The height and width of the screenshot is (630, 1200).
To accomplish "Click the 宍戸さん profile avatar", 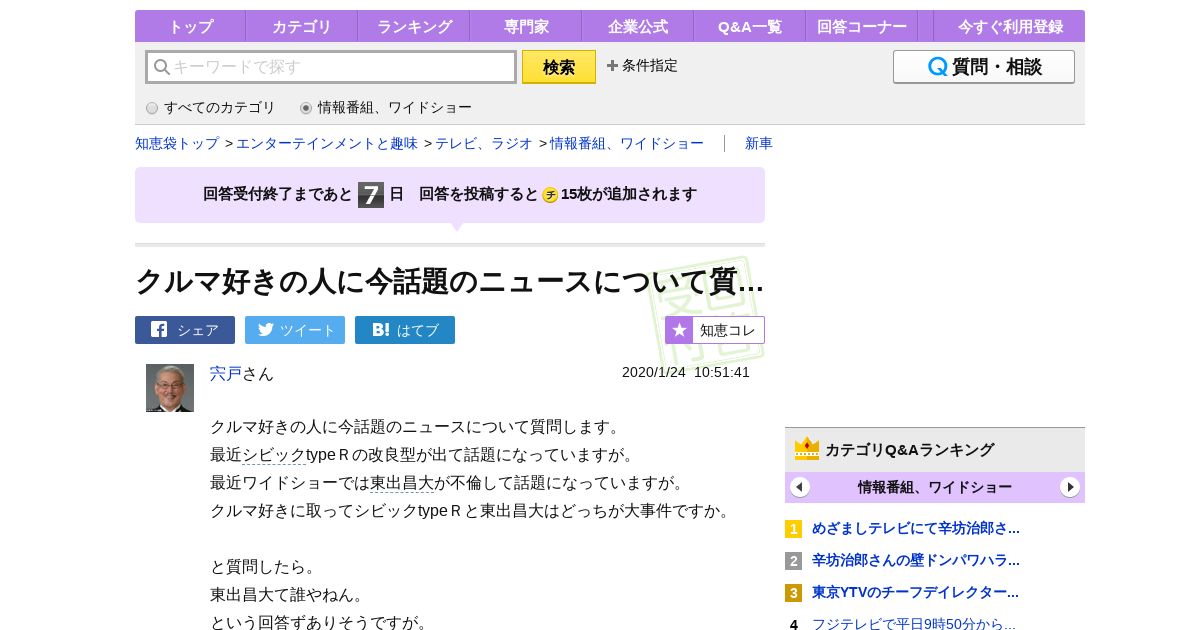I will click(170, 388).
